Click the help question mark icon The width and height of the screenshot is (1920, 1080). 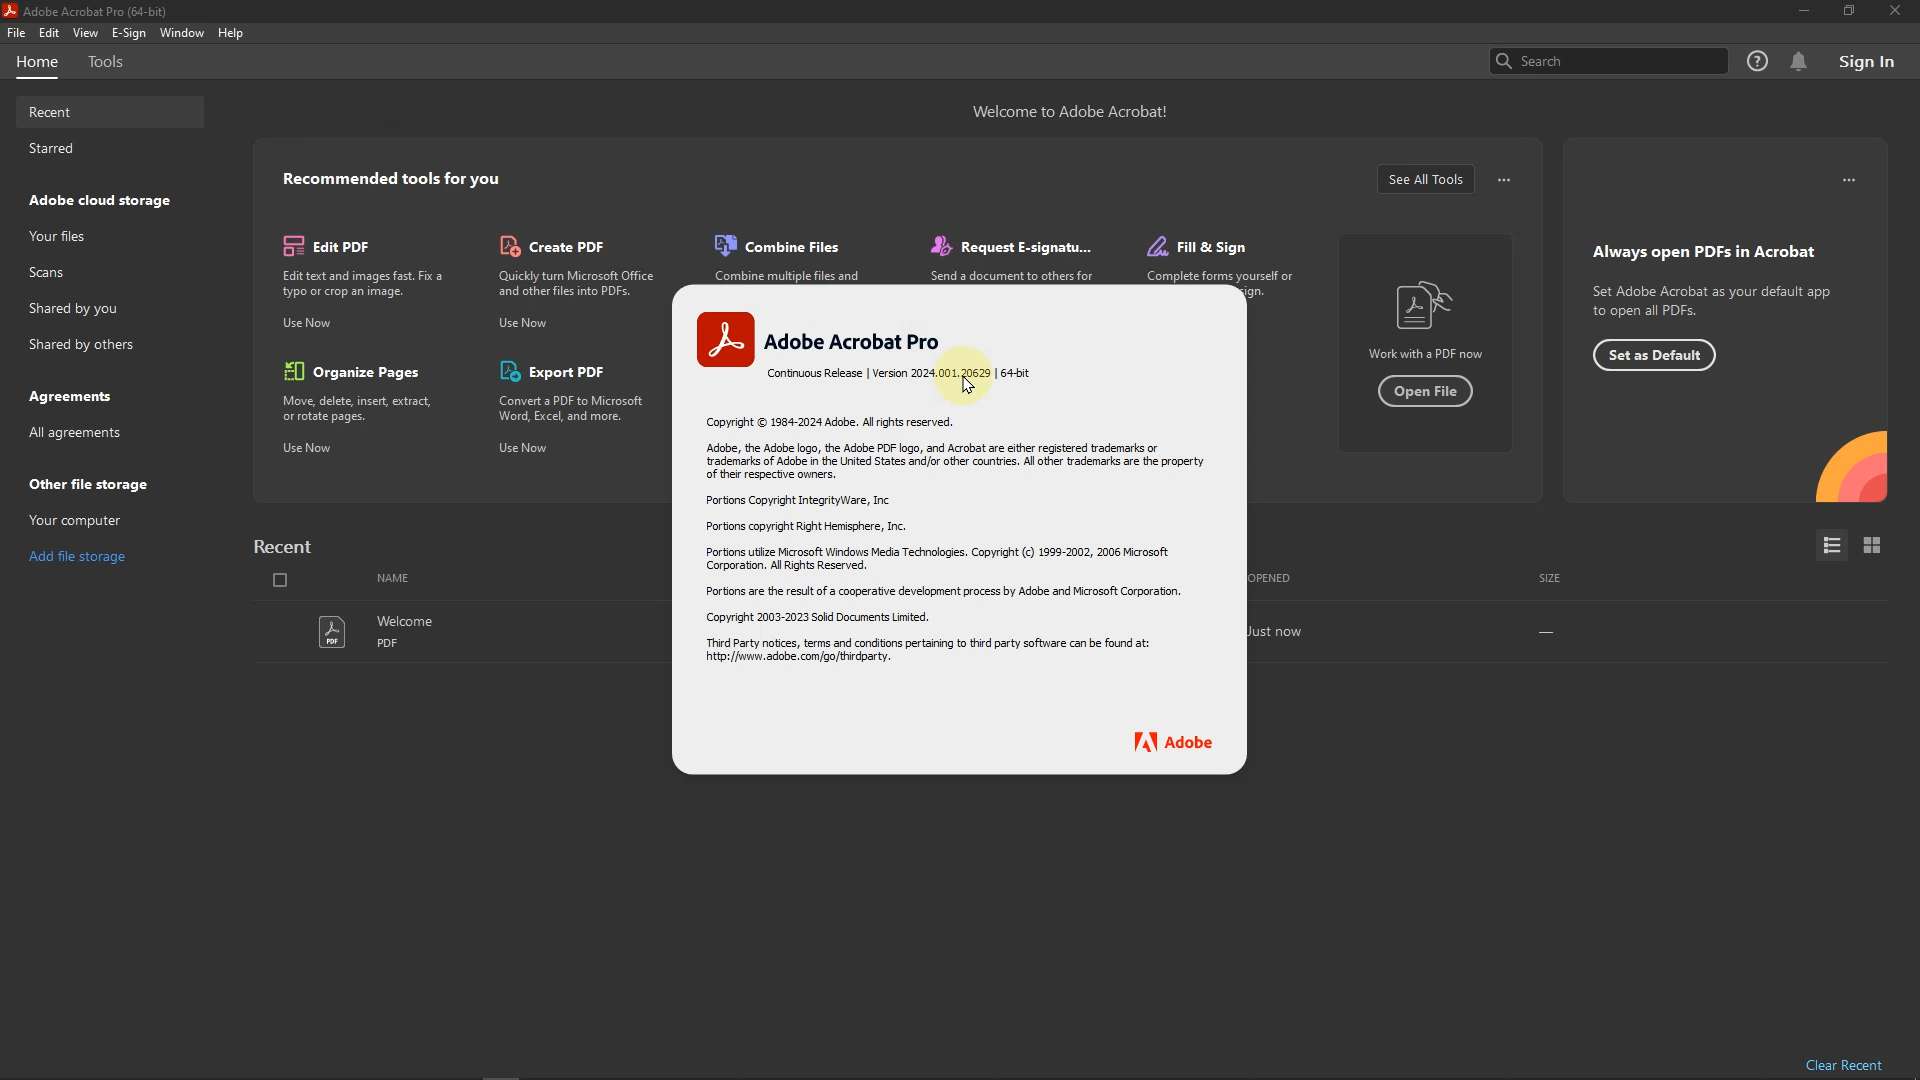click(x=1758, y=62)
